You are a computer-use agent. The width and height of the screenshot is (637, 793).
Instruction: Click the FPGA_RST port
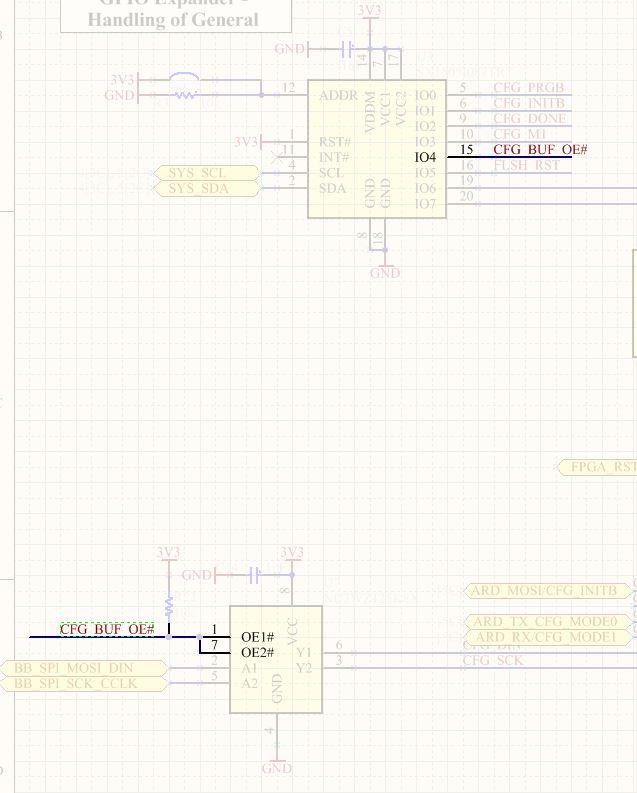click(598, 467)
